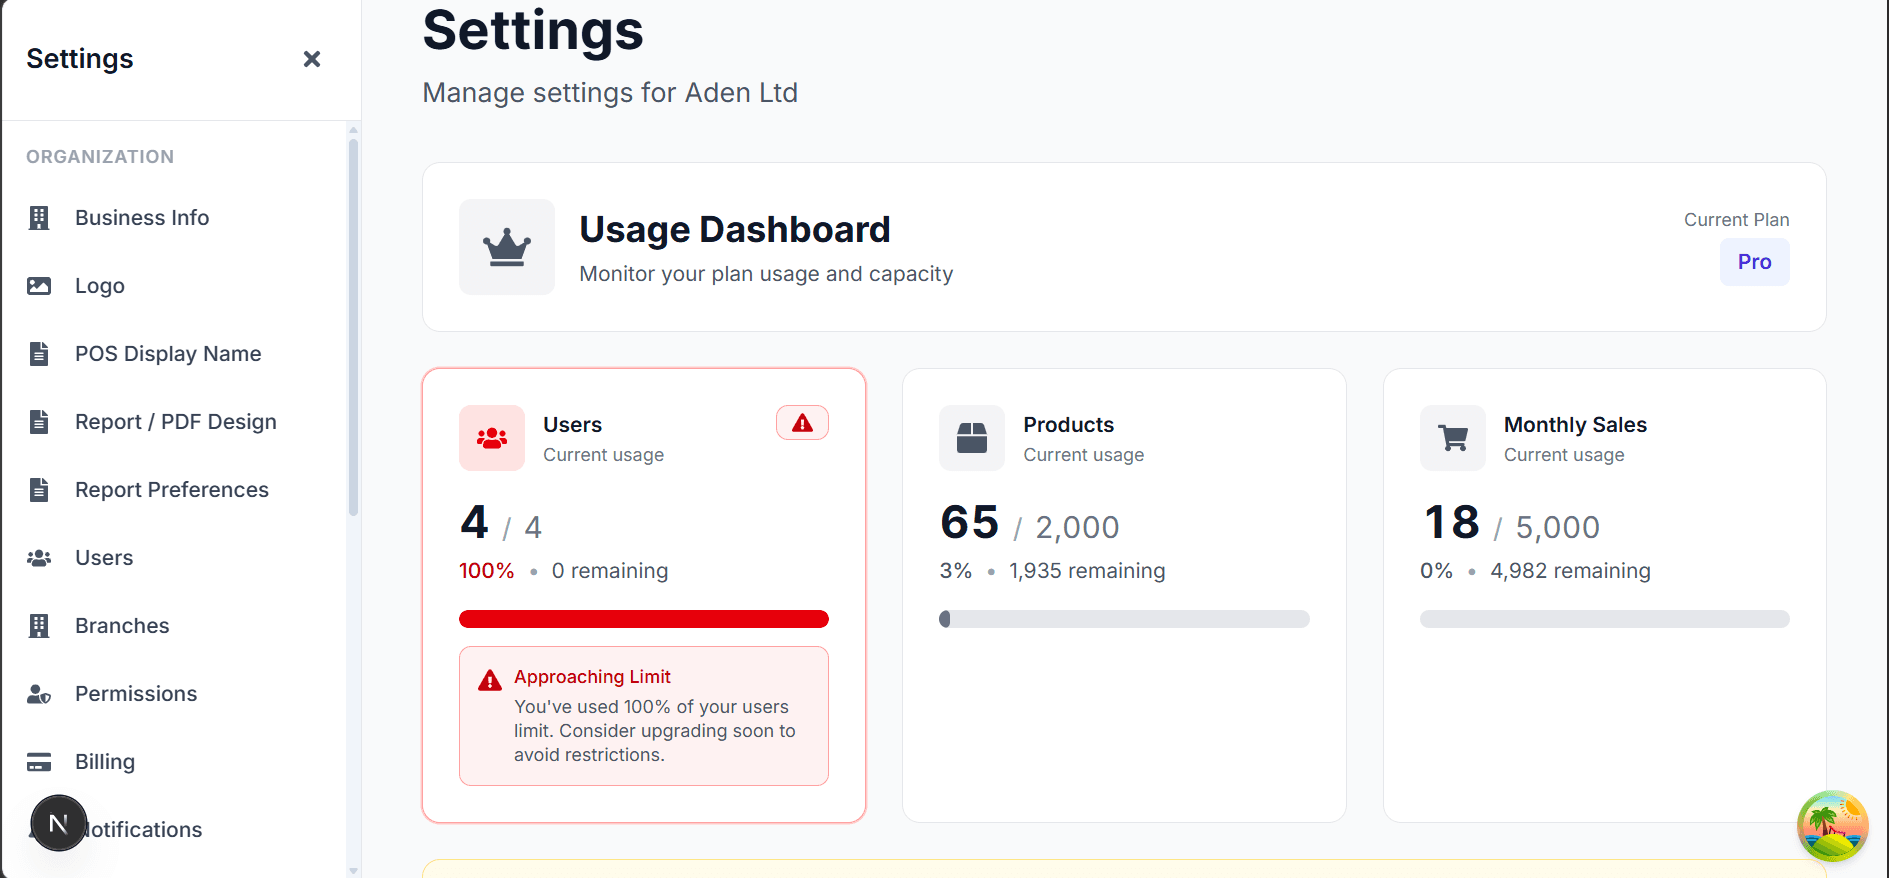Click the Approaching Limit heading
The image size is (1889, 878).
[x=592, y=677]
